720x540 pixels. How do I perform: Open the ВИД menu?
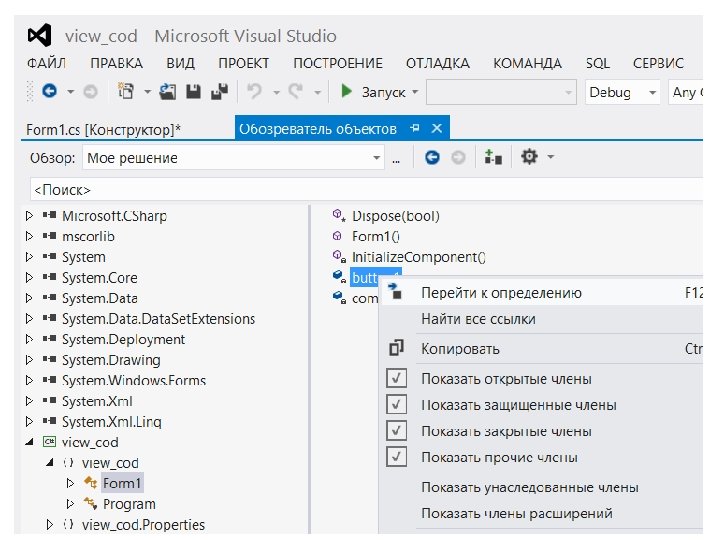pyautogui.click(x=180, y=63)
